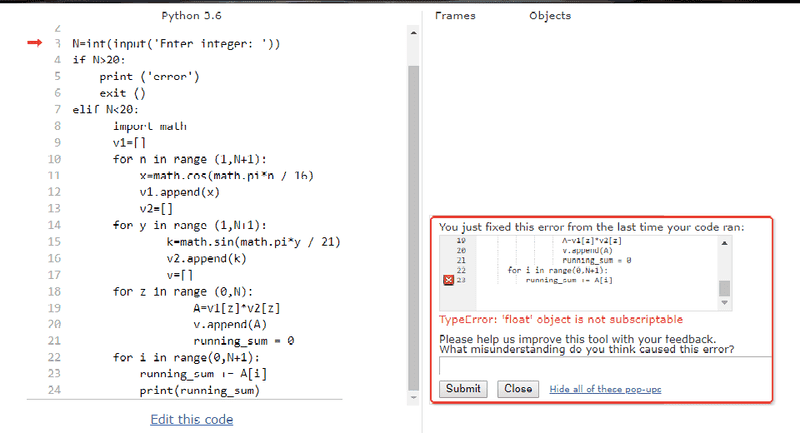Click line 19 'A=v1[z]*v2[z]' in main code
Image resolution: width=800 pixels, height=433 pixels.
237,308
